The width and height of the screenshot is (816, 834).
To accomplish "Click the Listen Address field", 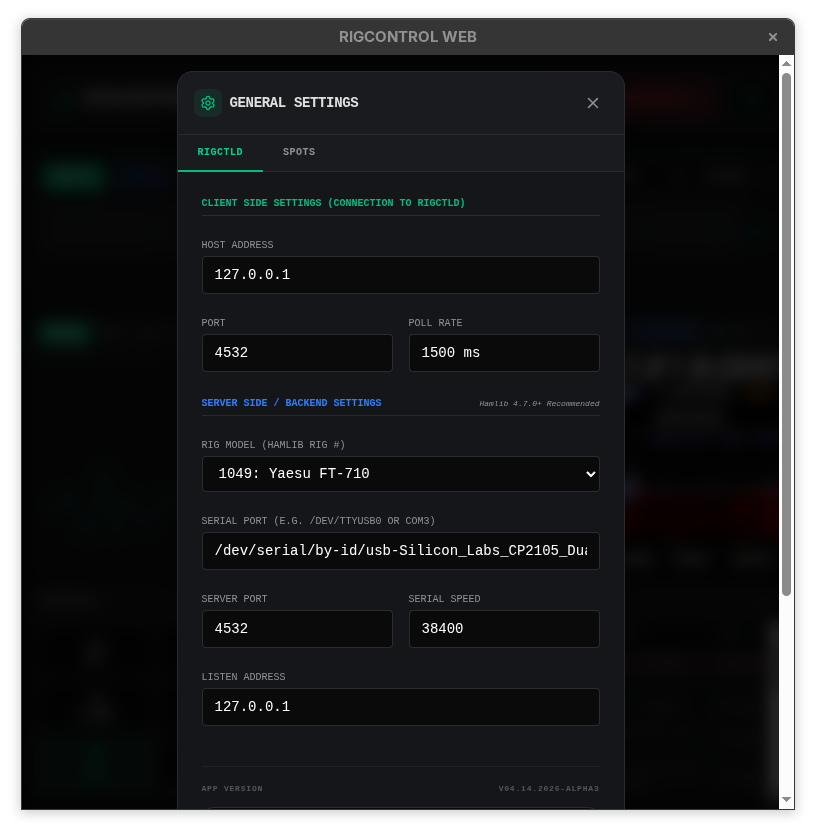I will pos(401,707).
